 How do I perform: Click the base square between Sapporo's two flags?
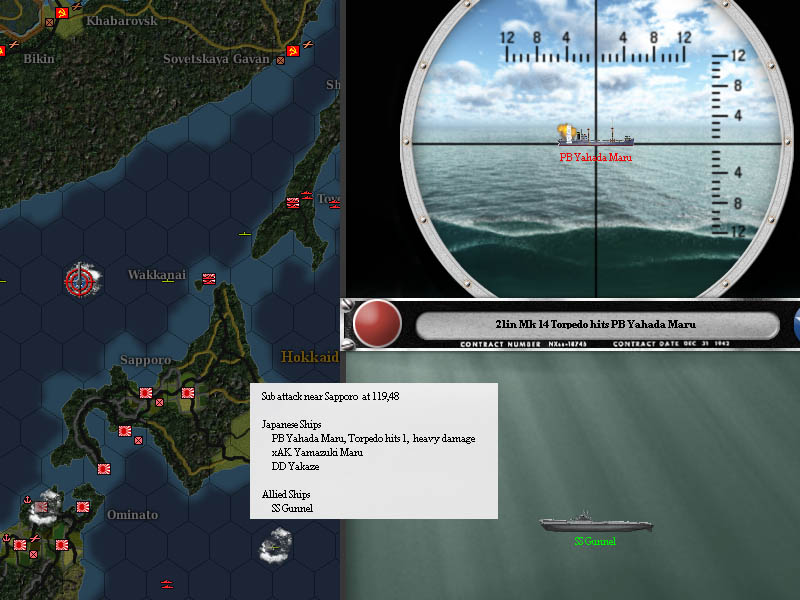(160, 403)
